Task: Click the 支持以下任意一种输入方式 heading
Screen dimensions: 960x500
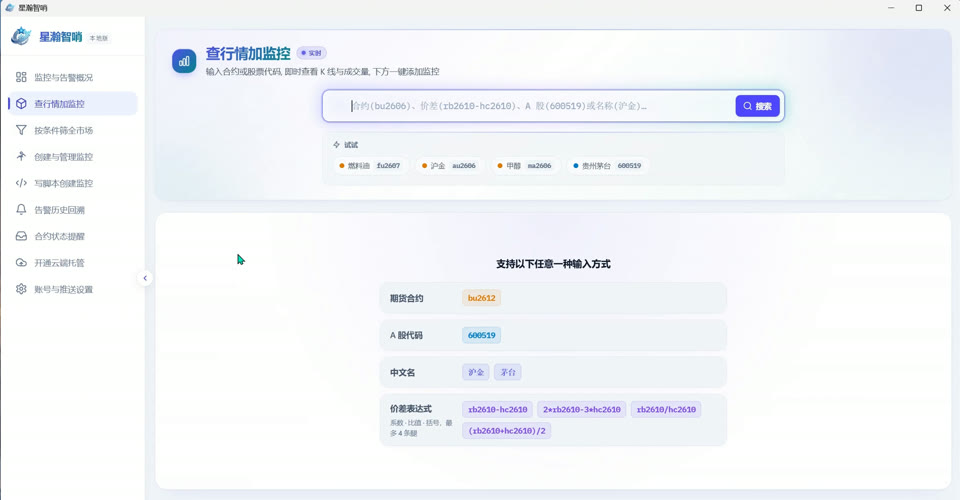Action: pyautogui.click(x=553, y=264)
